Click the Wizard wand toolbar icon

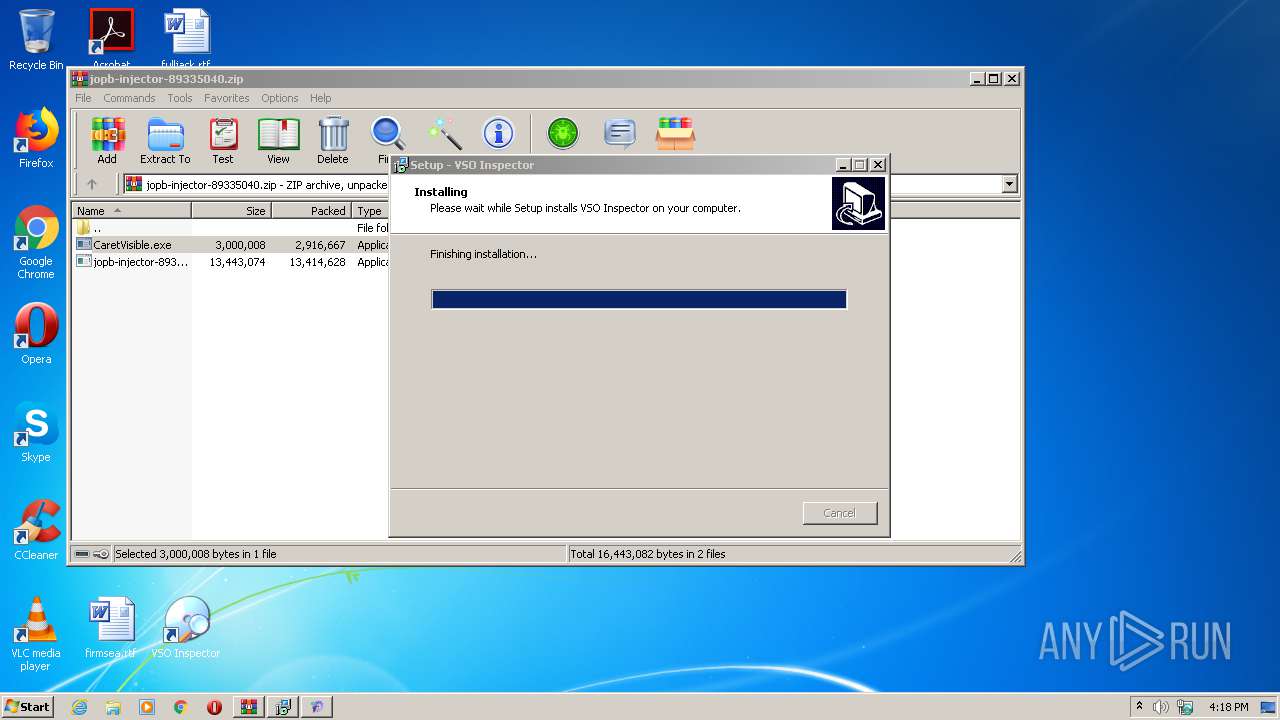tap(444, 133)
